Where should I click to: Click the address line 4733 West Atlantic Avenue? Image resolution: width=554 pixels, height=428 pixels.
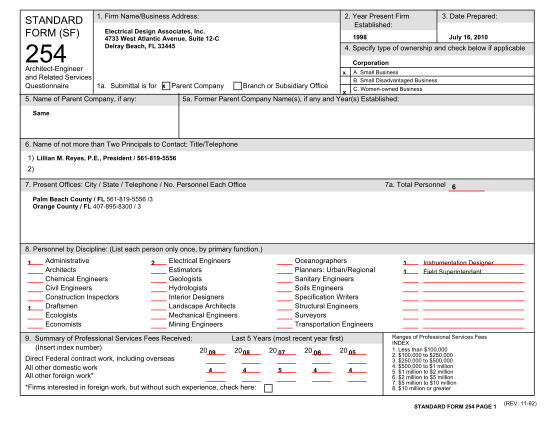point(162,39)
